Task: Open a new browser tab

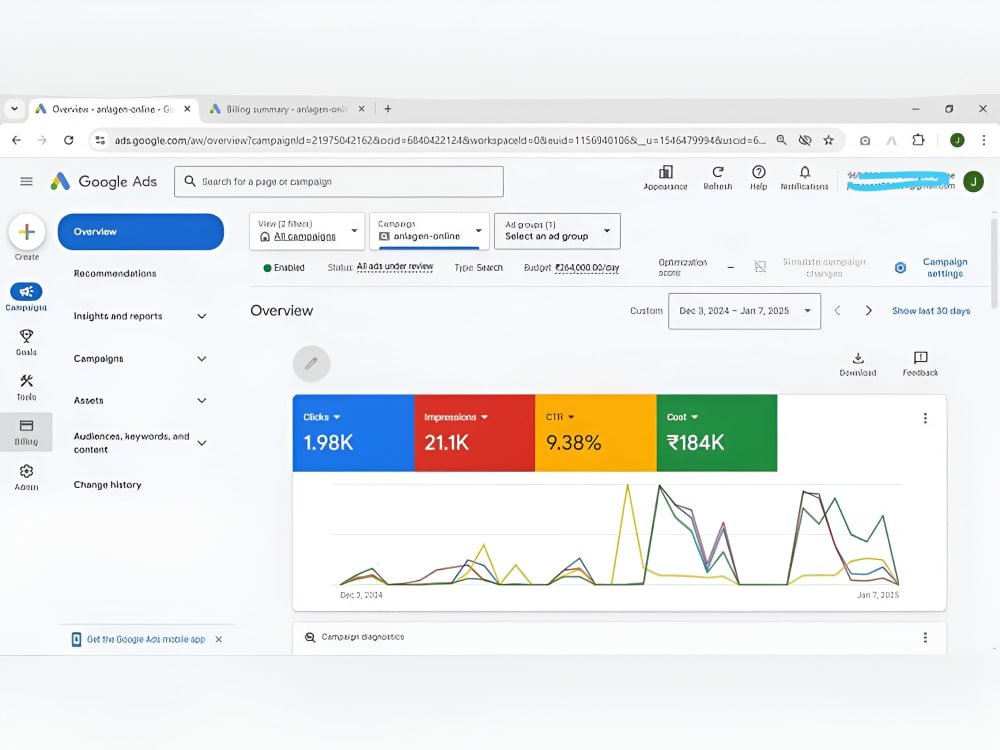Action: click(388, 109)
